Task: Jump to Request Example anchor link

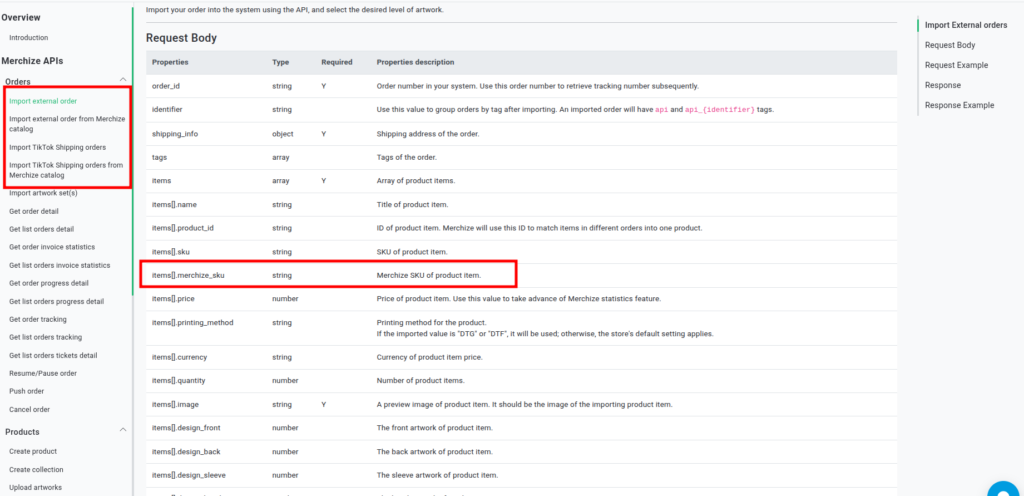Action: pyautogui.click(x=956, y=65)
